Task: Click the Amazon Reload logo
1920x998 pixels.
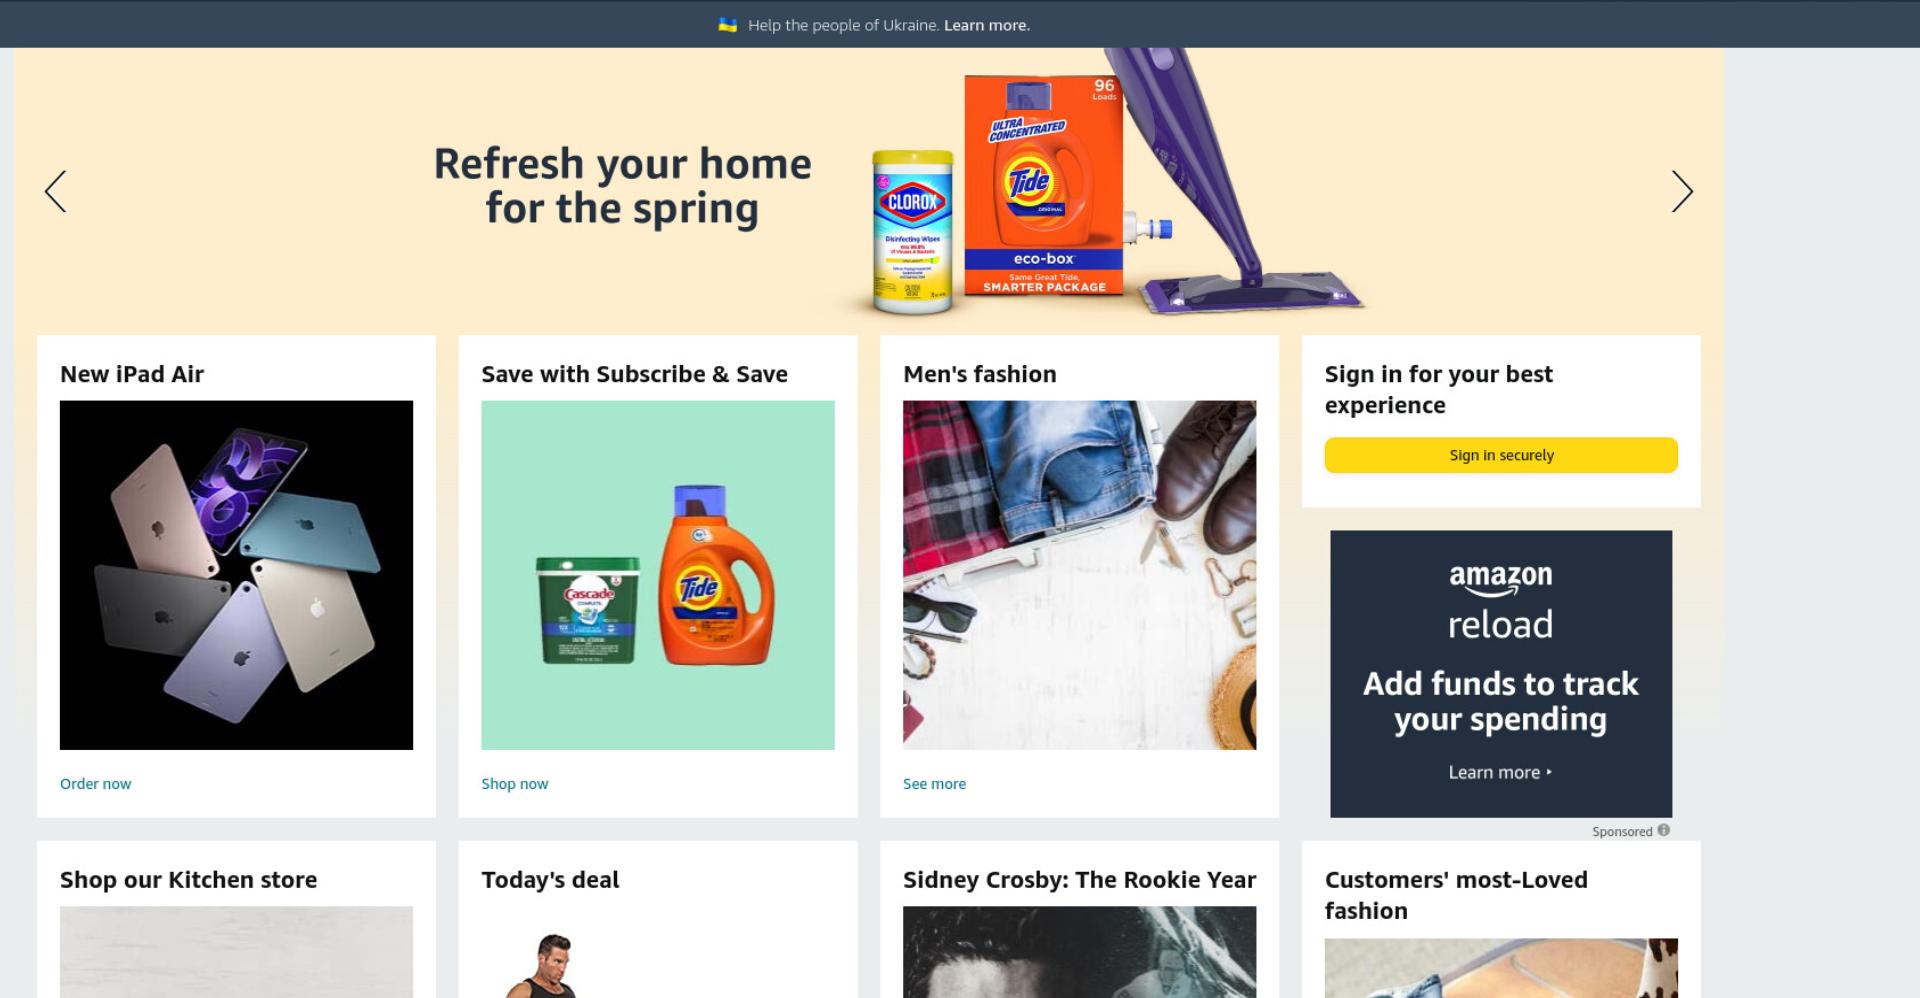Action: coord(1500,603)
